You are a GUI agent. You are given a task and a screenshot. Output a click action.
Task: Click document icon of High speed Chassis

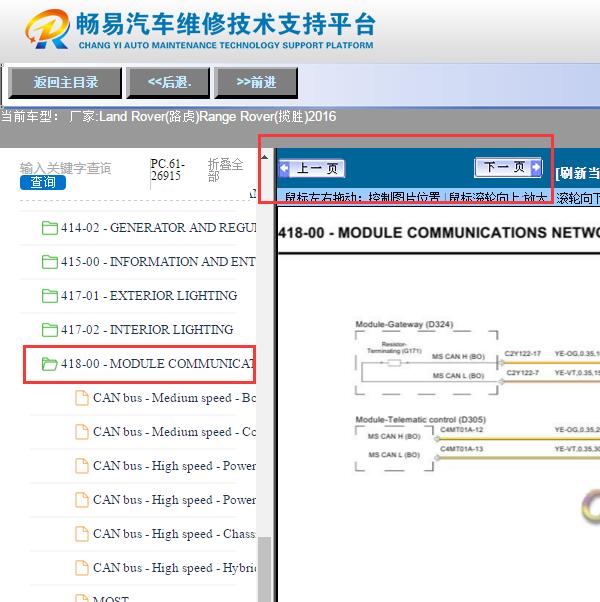[x=81, y=534]
